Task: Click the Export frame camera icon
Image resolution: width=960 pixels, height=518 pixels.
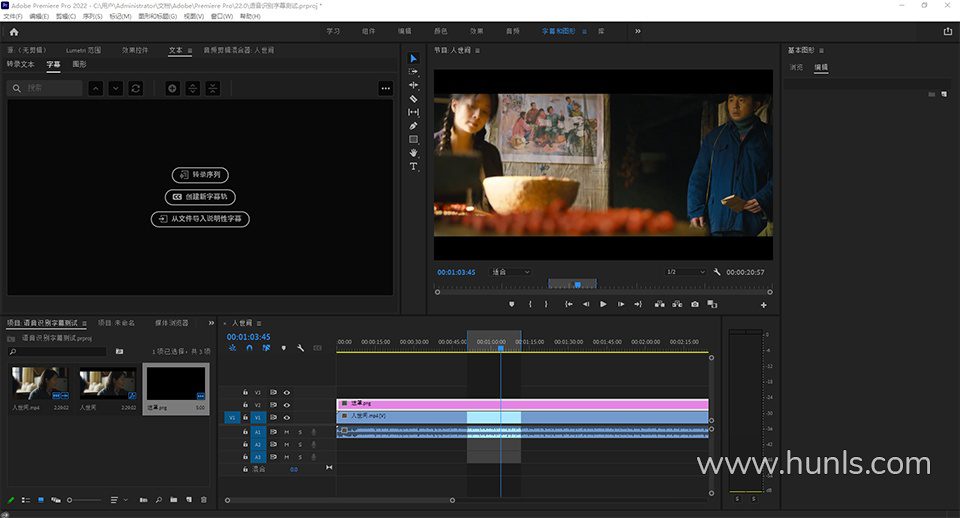Action: [695, 304]
